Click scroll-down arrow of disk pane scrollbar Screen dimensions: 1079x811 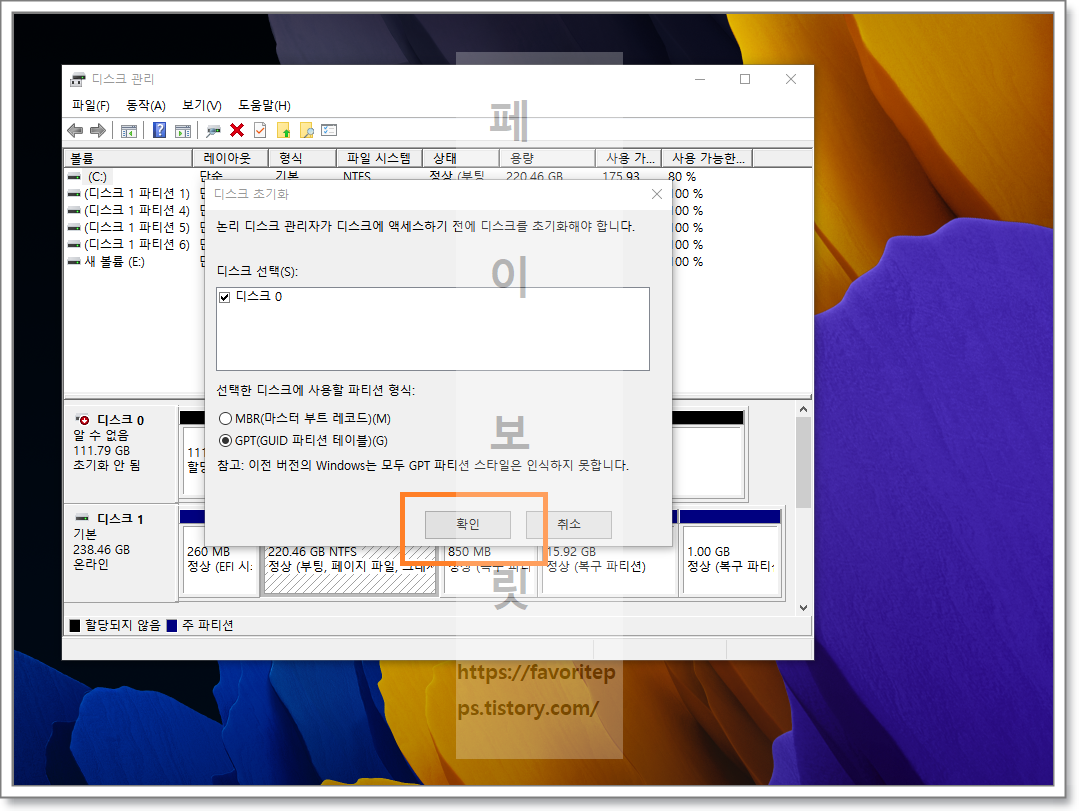(x=803, y=608)
